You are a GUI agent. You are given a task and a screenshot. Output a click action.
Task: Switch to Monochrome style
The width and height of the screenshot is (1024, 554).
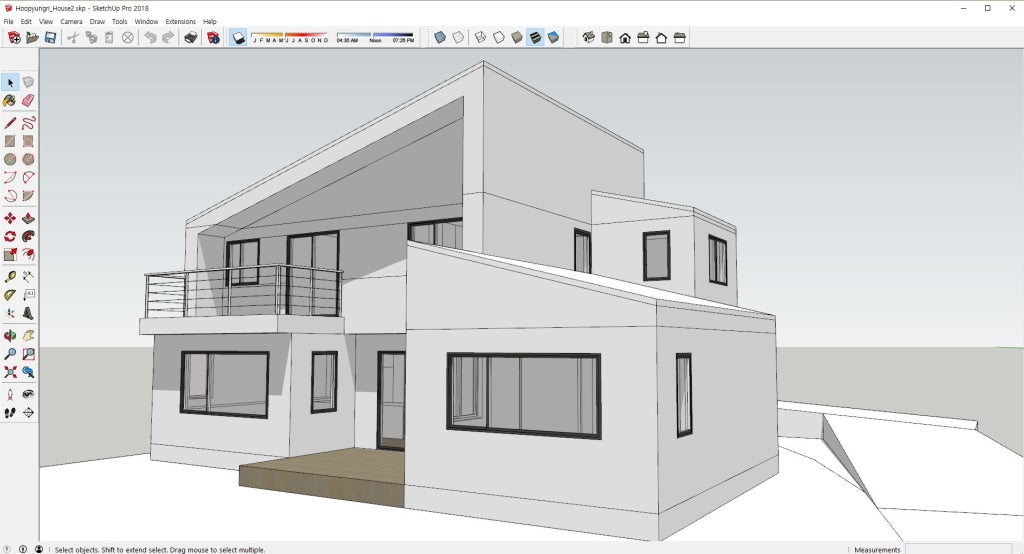pyautogui.click(x=554, y=38)
